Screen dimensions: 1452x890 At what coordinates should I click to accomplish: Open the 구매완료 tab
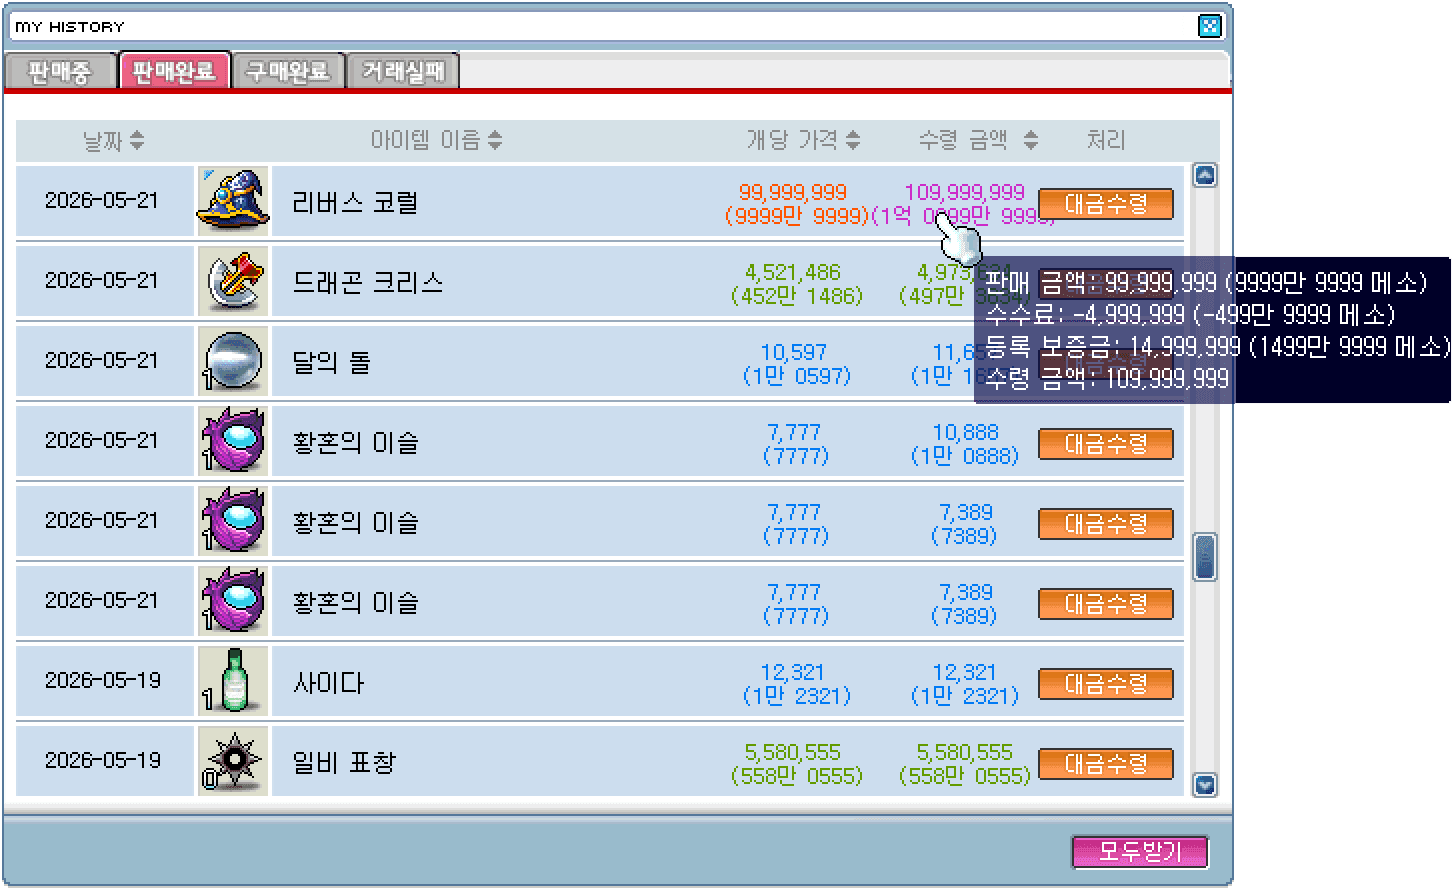coord(289,71)
